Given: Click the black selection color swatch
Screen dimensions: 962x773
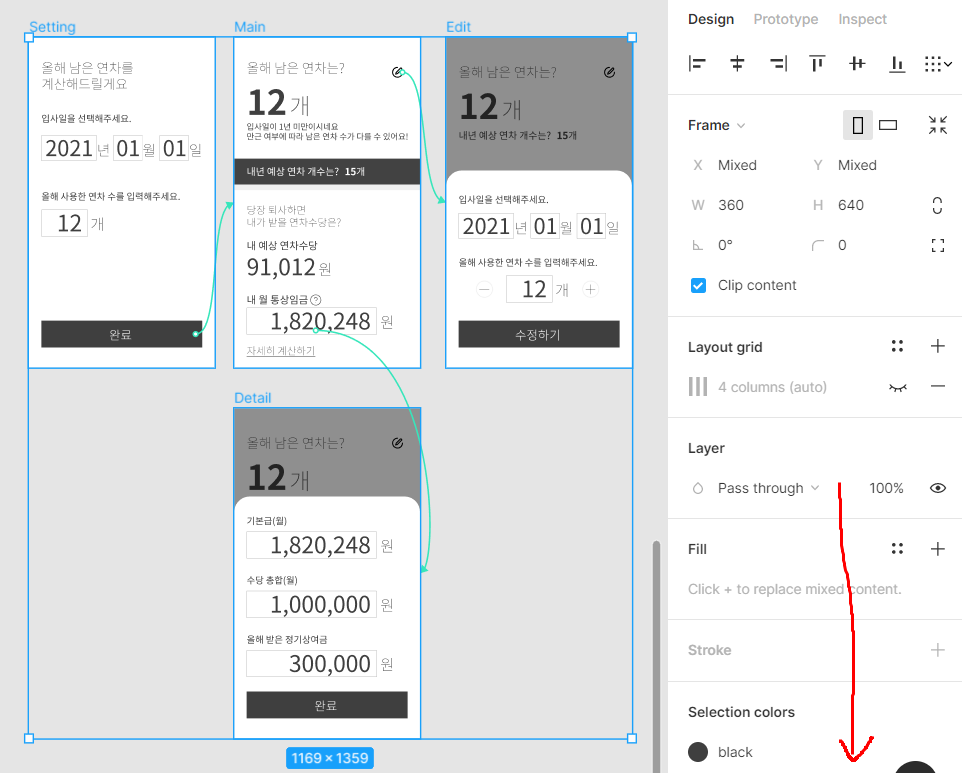Looking at the screenshot, I should (x=698, y=752).
